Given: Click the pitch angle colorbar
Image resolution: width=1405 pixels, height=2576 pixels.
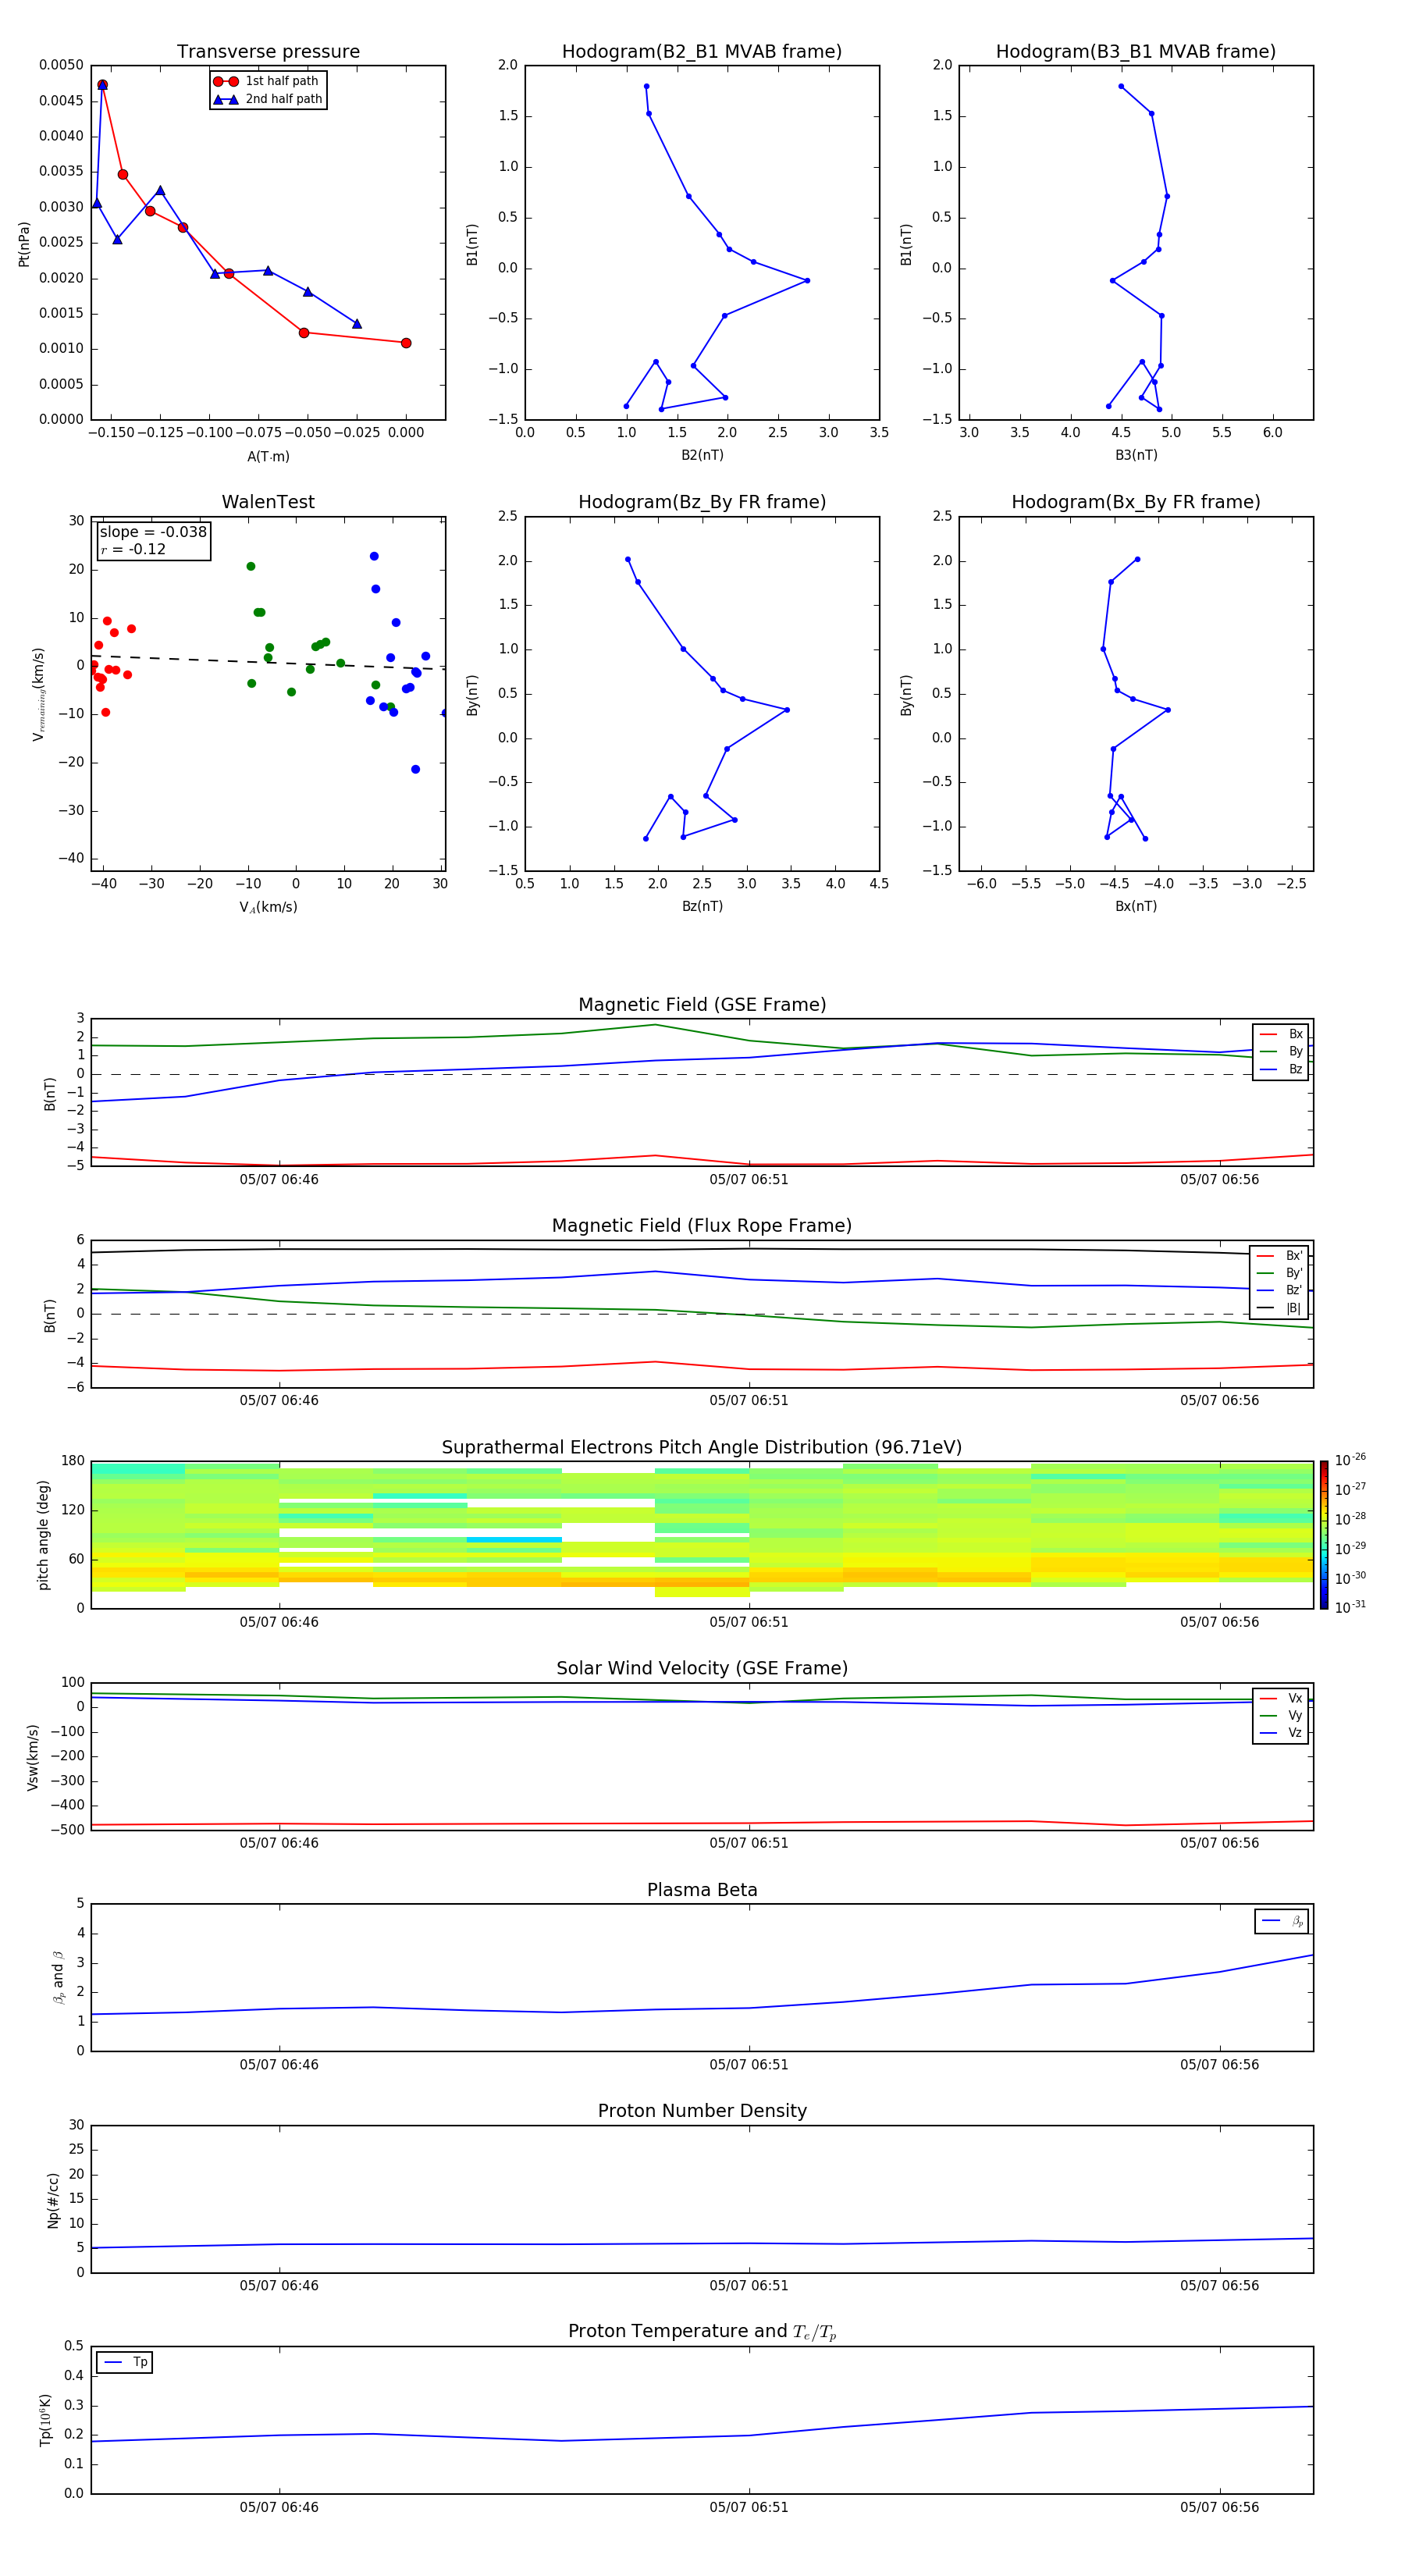Looking at the screenshot, I should click(x=1324, y=1535).
